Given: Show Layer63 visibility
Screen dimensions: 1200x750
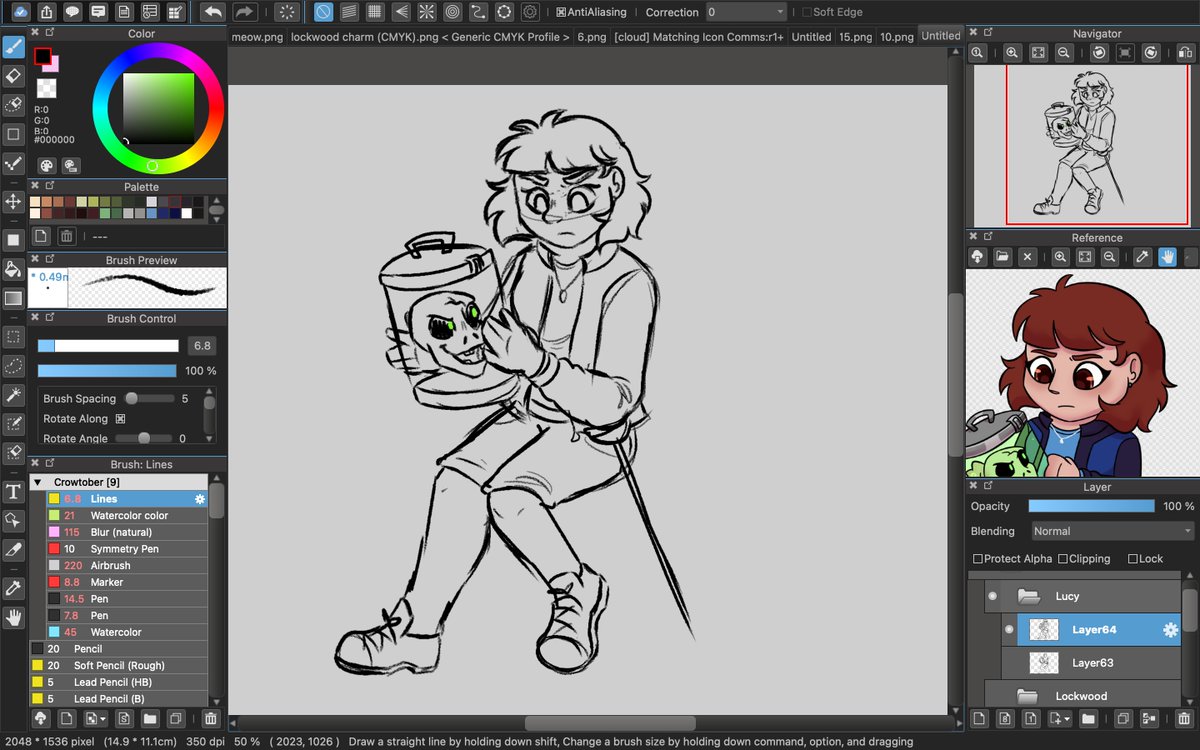Looking at the screenshot, I should [1009, 663].
